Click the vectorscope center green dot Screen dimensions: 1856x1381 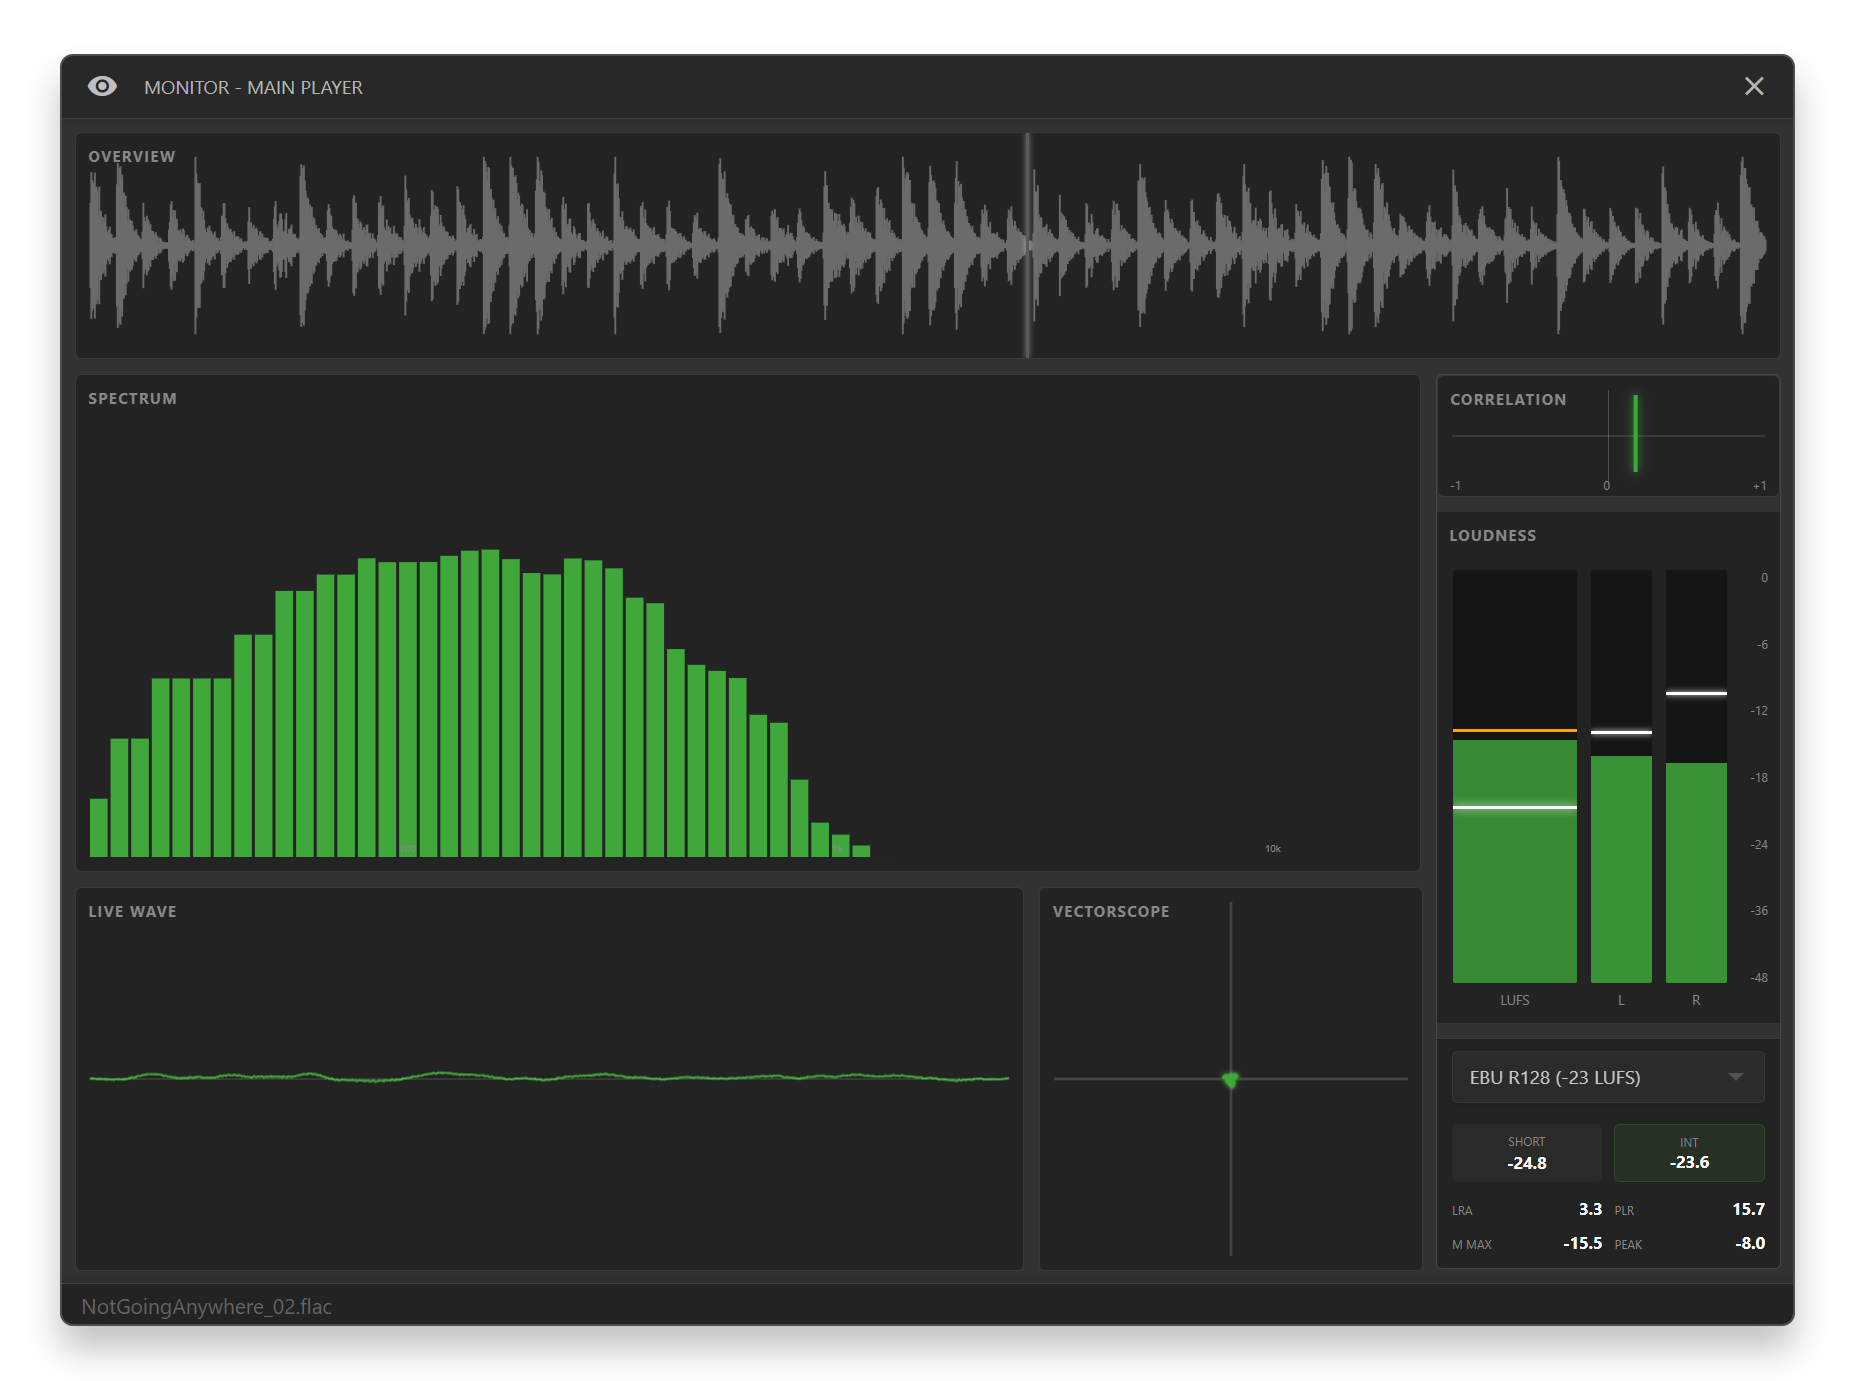(1231, 1080)
